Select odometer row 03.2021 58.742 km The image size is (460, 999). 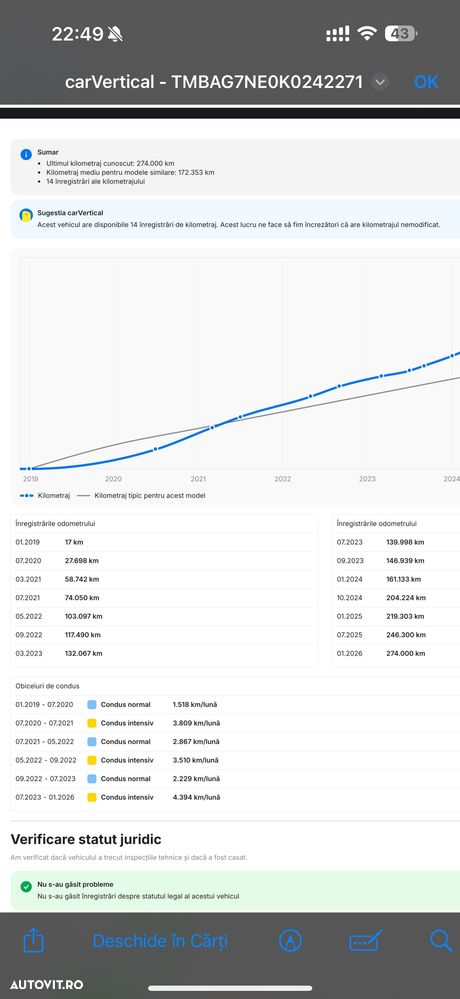pos(164,579)
